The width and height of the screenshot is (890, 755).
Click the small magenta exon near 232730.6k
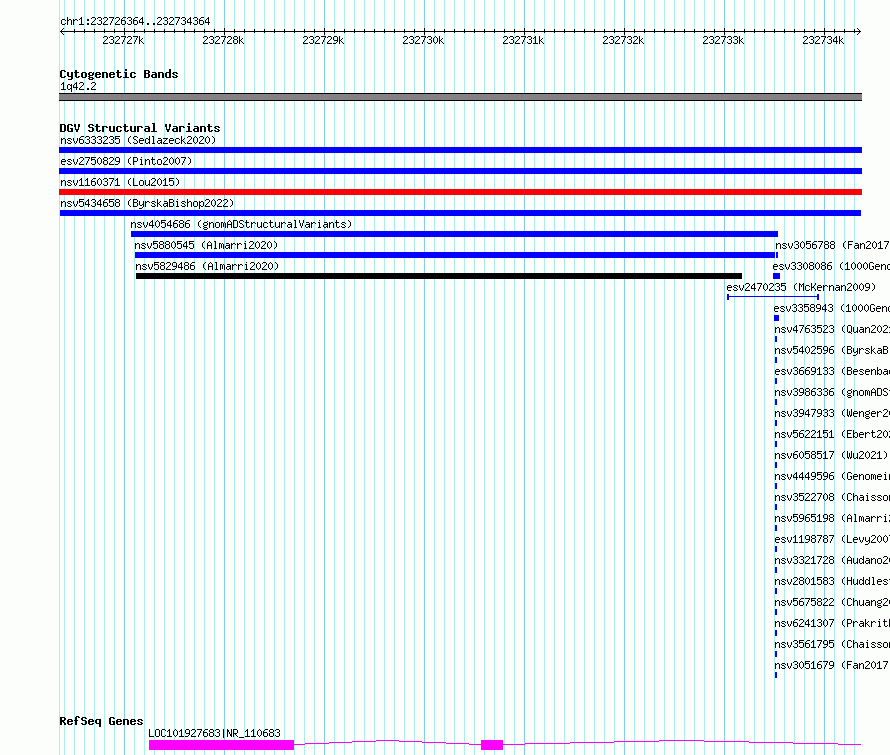[492, 745]
